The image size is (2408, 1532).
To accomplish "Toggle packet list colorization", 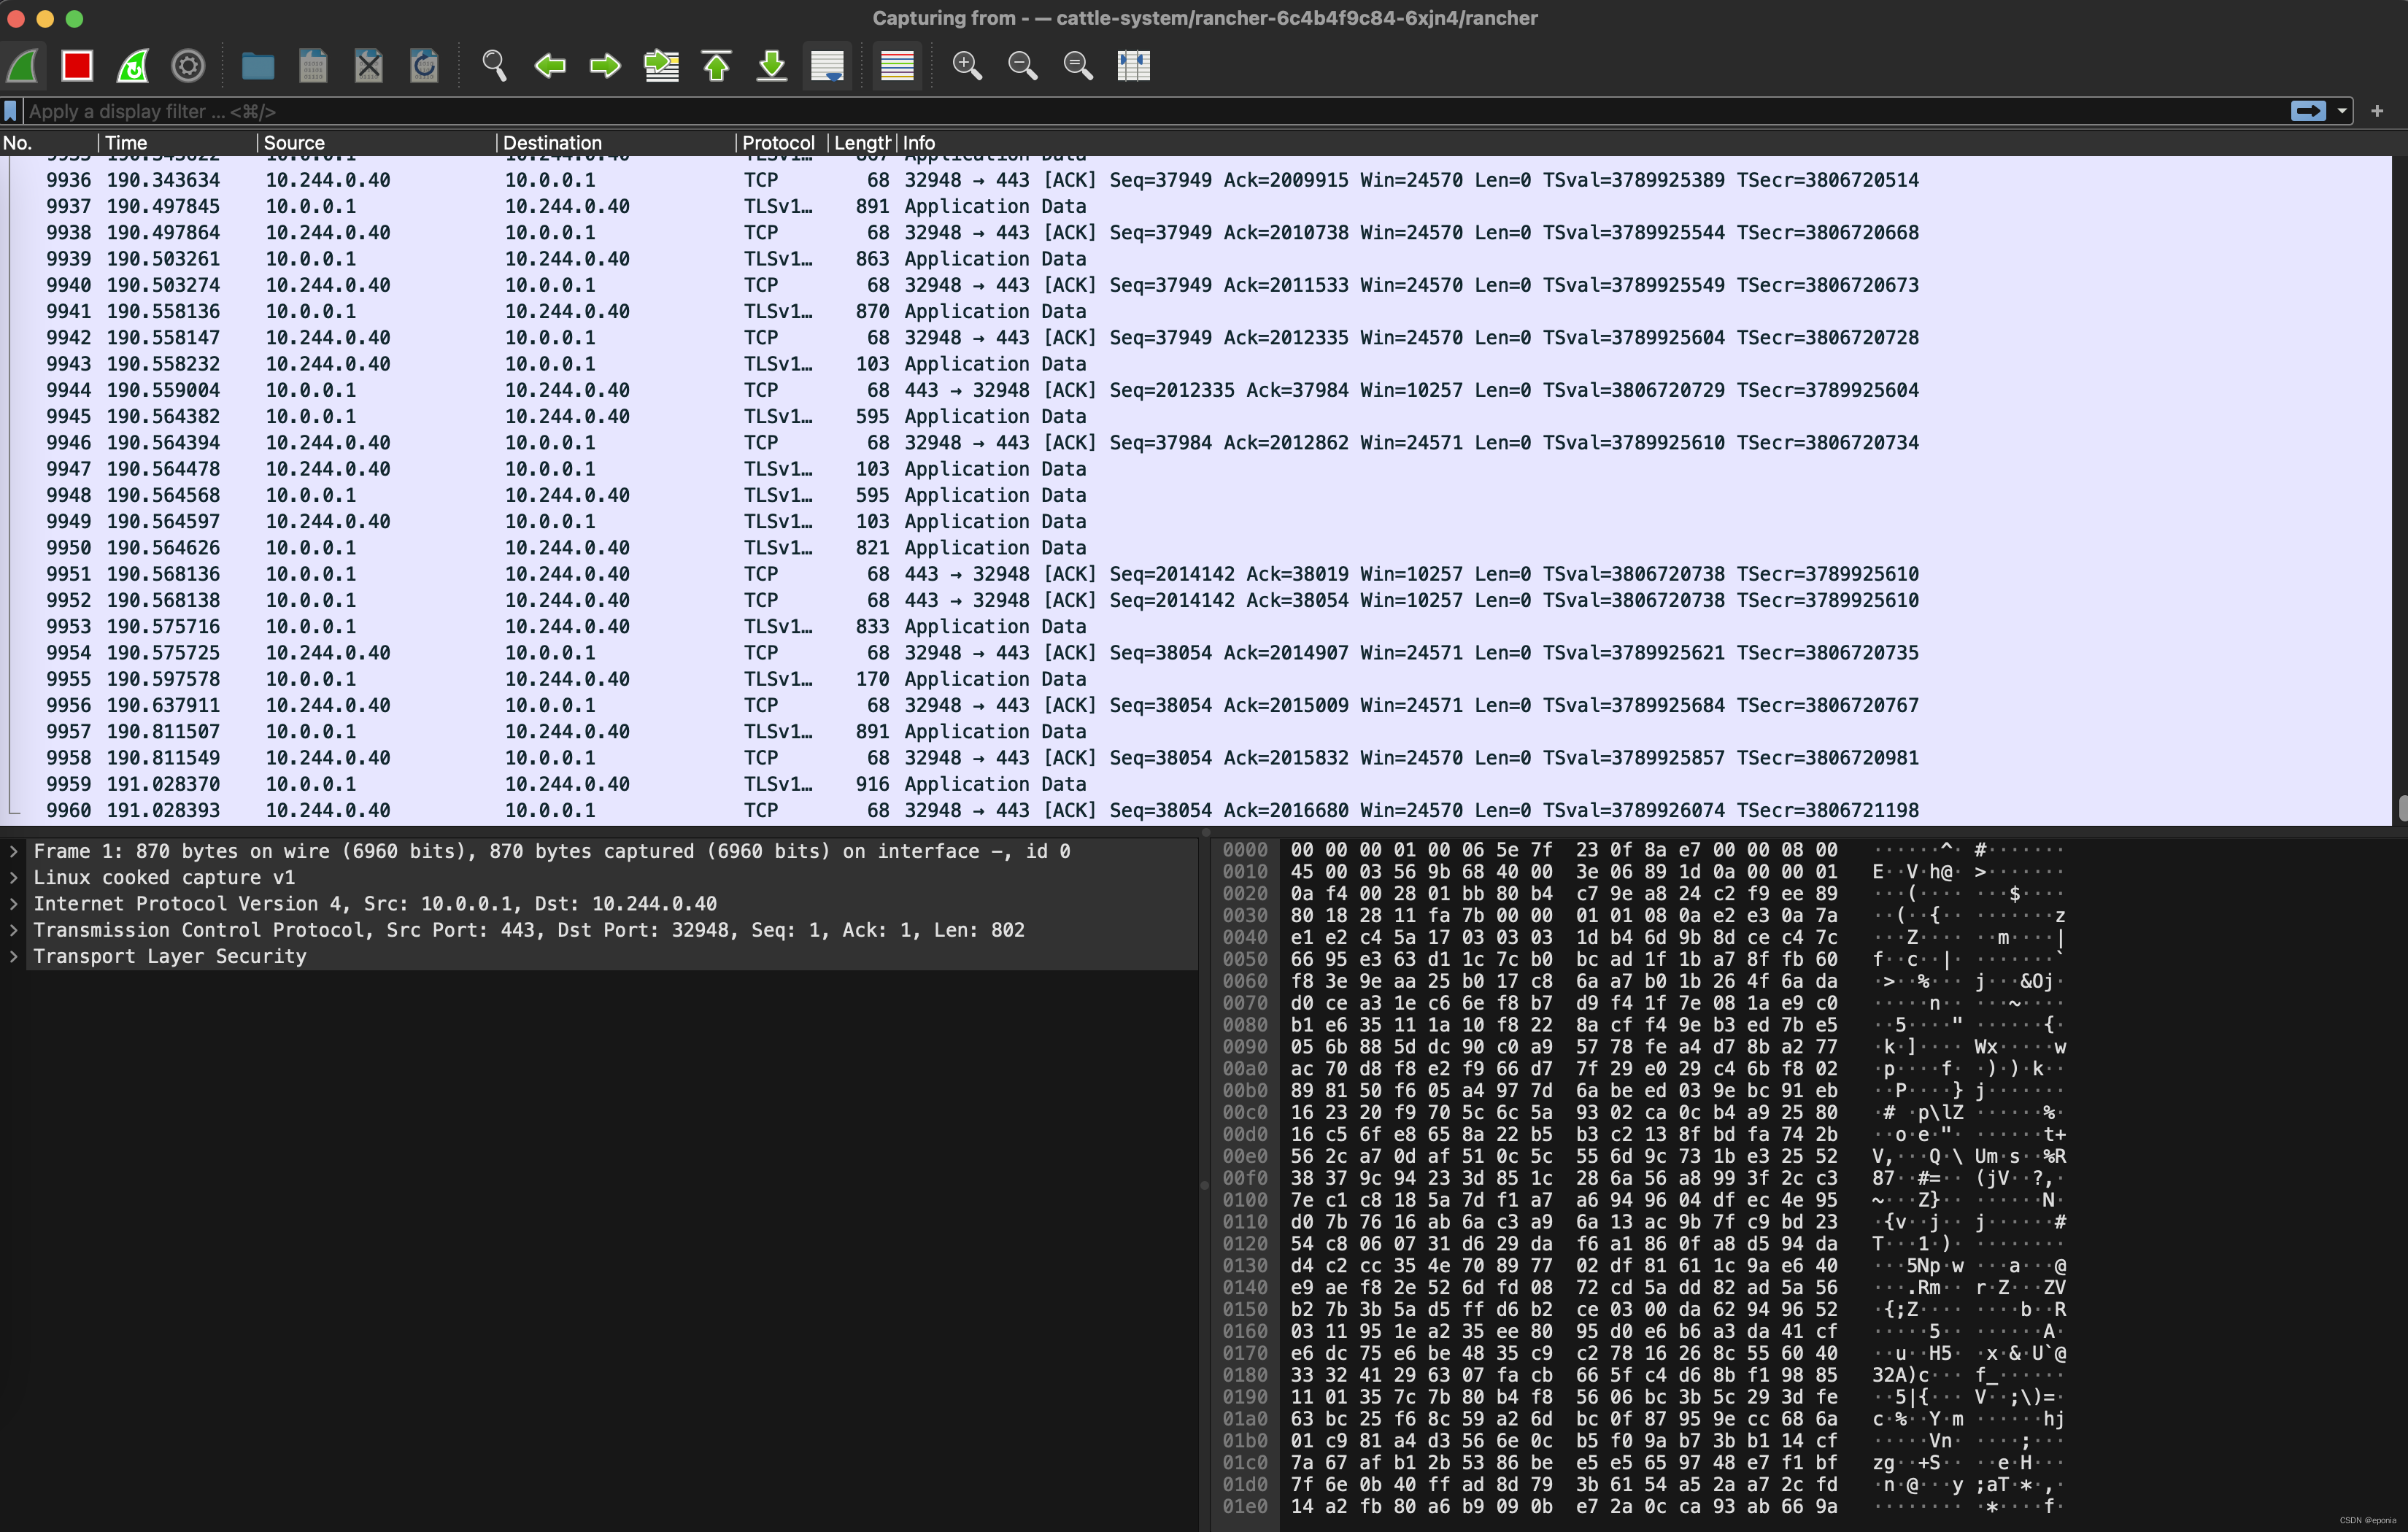I will click(x=897, y=66).
